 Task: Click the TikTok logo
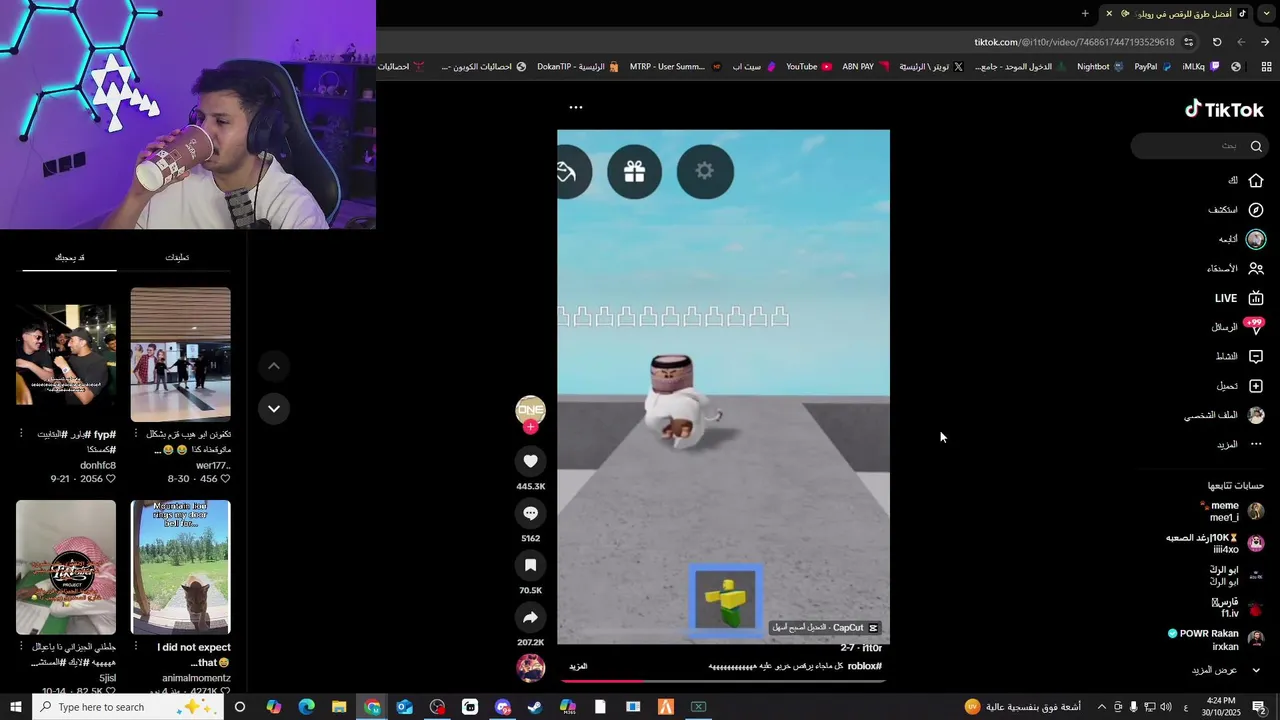tap(1225, 110)
